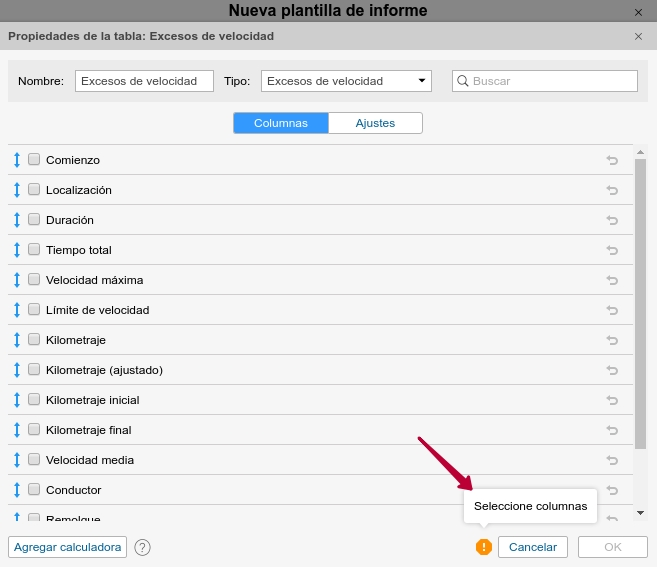657x567 pixels.
Task: Click the reset arrow icon for Velocidad media
Action: click(x=612, y=460)
